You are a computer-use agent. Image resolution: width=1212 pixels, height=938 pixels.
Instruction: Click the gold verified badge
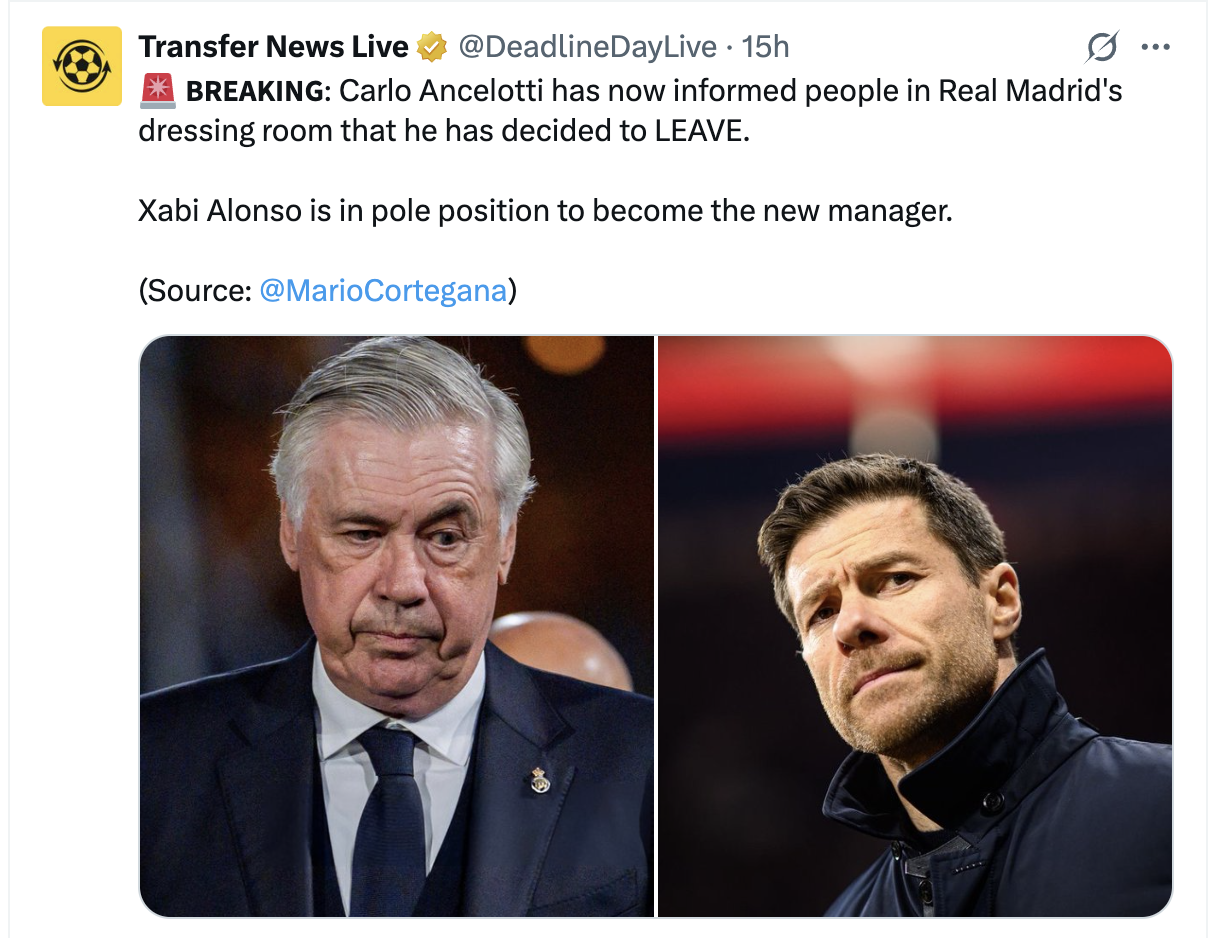(431, 46)
